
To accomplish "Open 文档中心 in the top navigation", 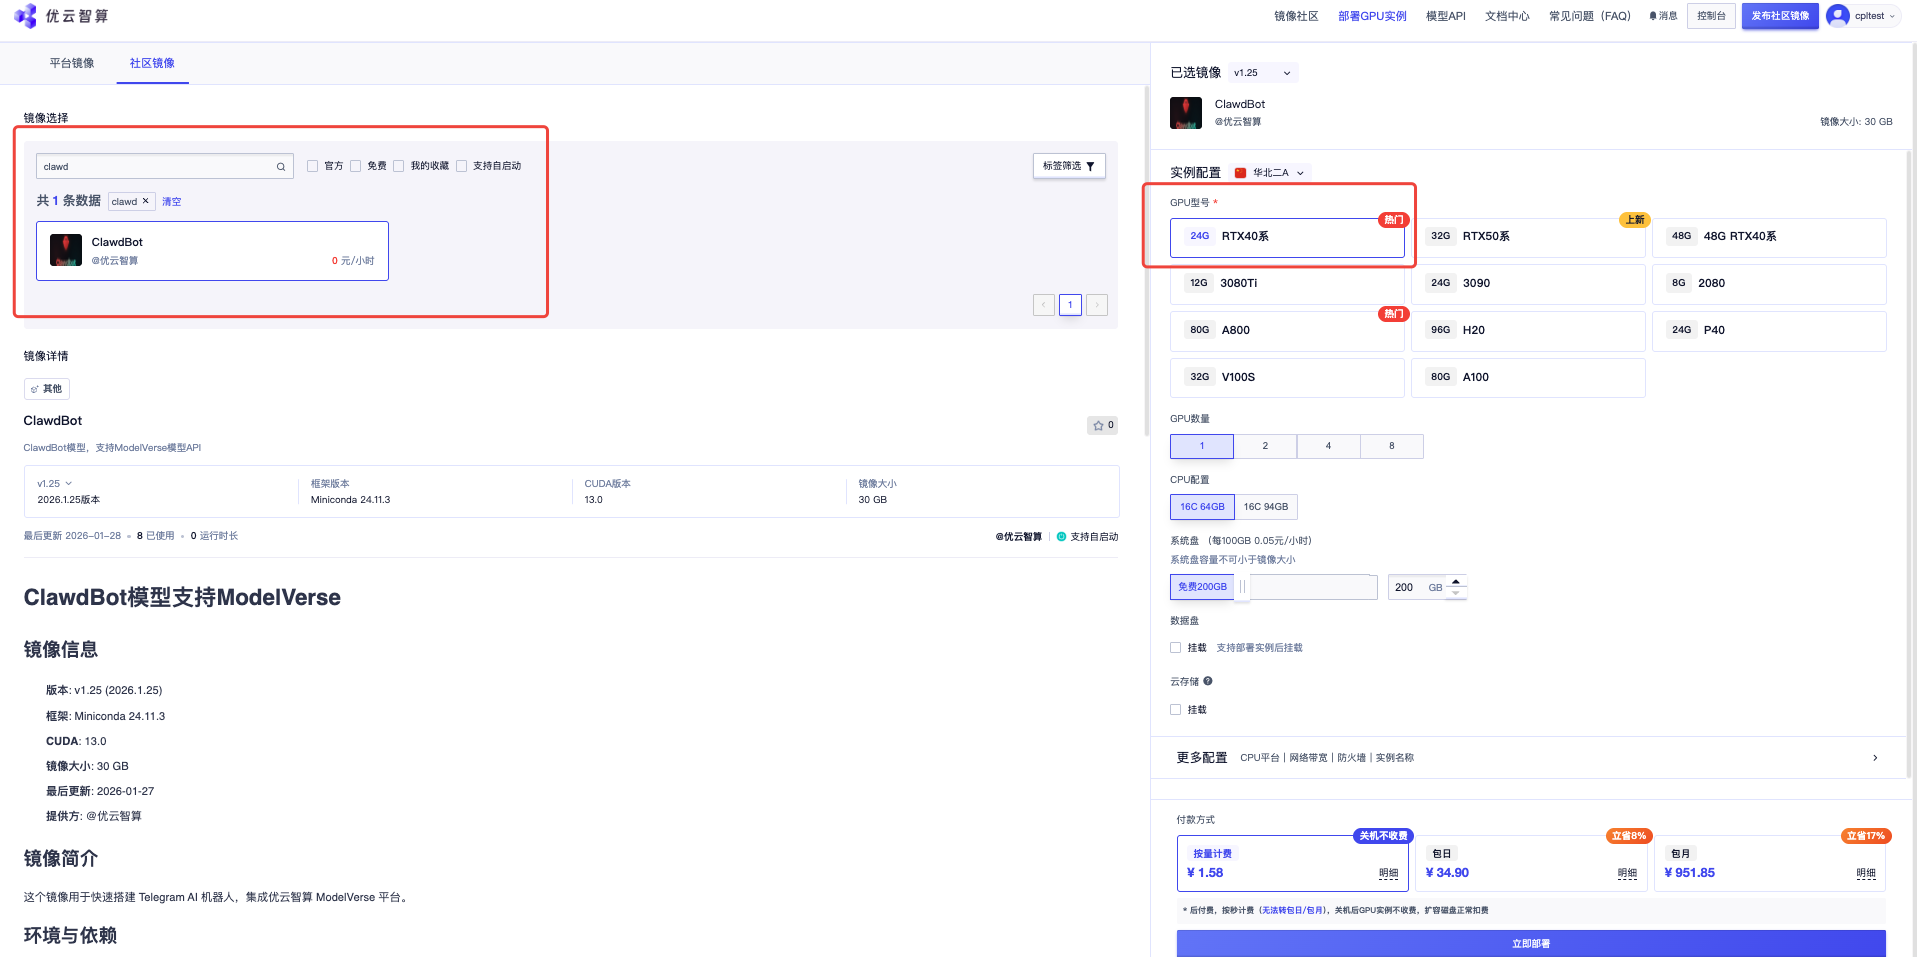I will (1506, 16).
